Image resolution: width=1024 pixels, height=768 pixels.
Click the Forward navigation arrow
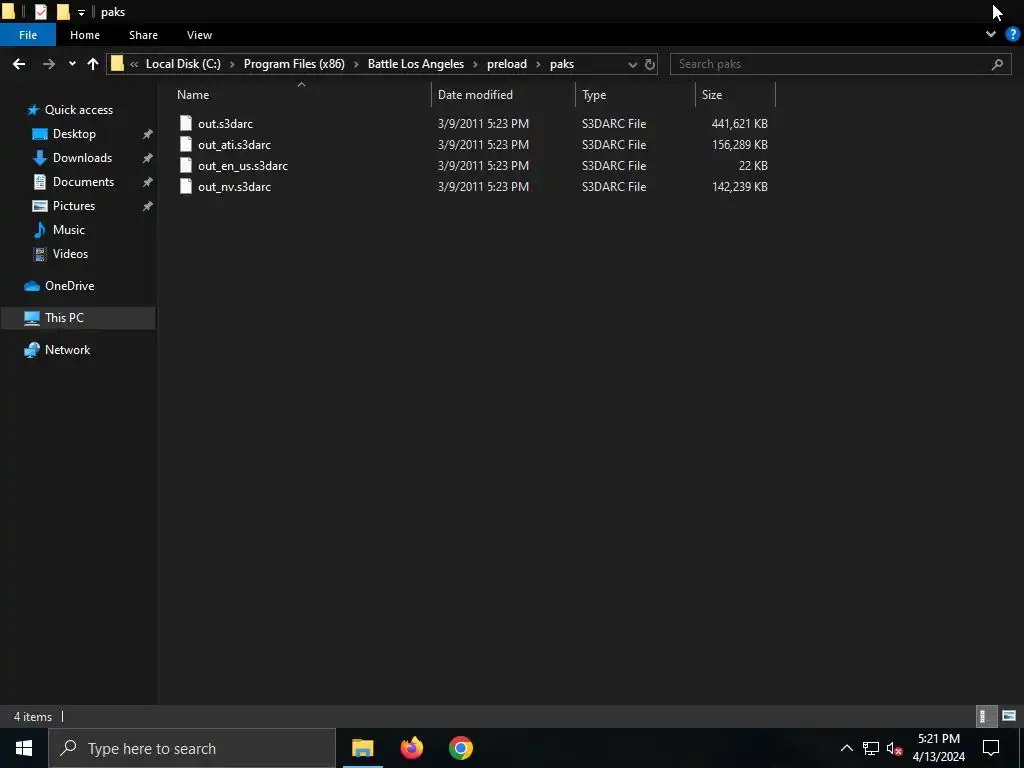point(48,64)
